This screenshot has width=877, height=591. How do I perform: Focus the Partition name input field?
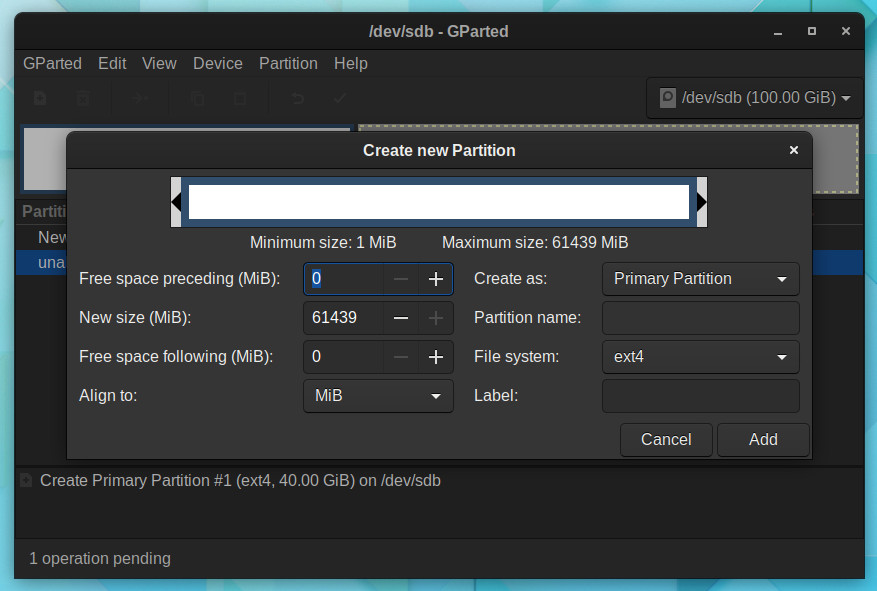[x=701, y=318]
